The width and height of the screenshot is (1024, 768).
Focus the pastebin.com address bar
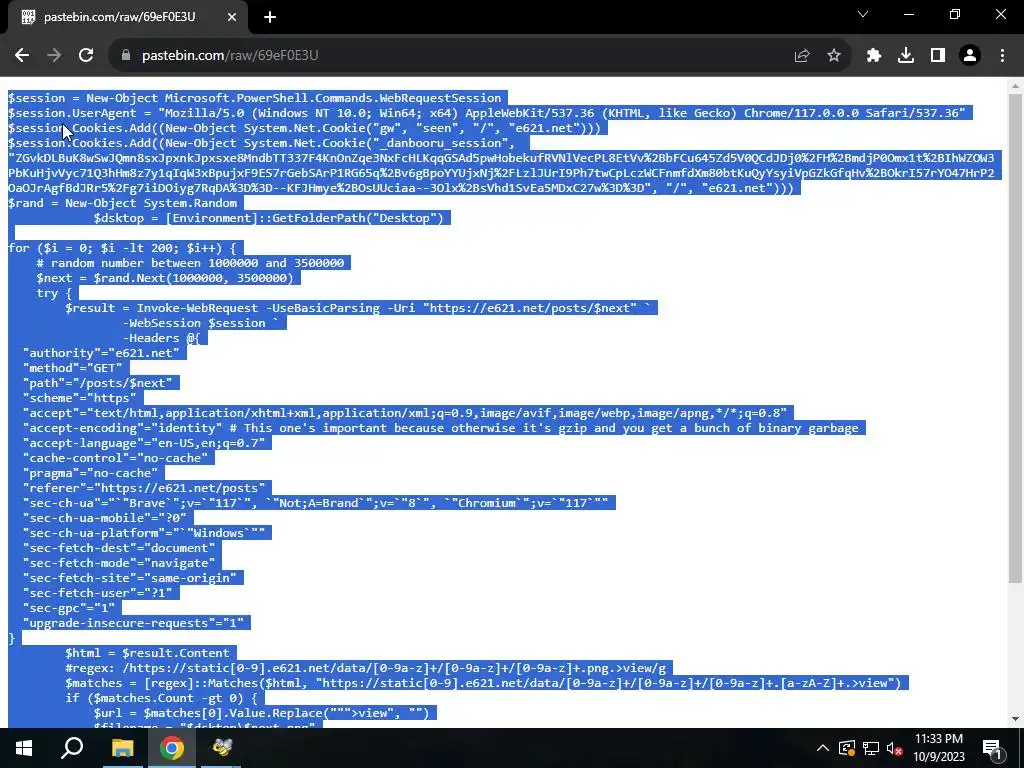click(x=457, y=56)
